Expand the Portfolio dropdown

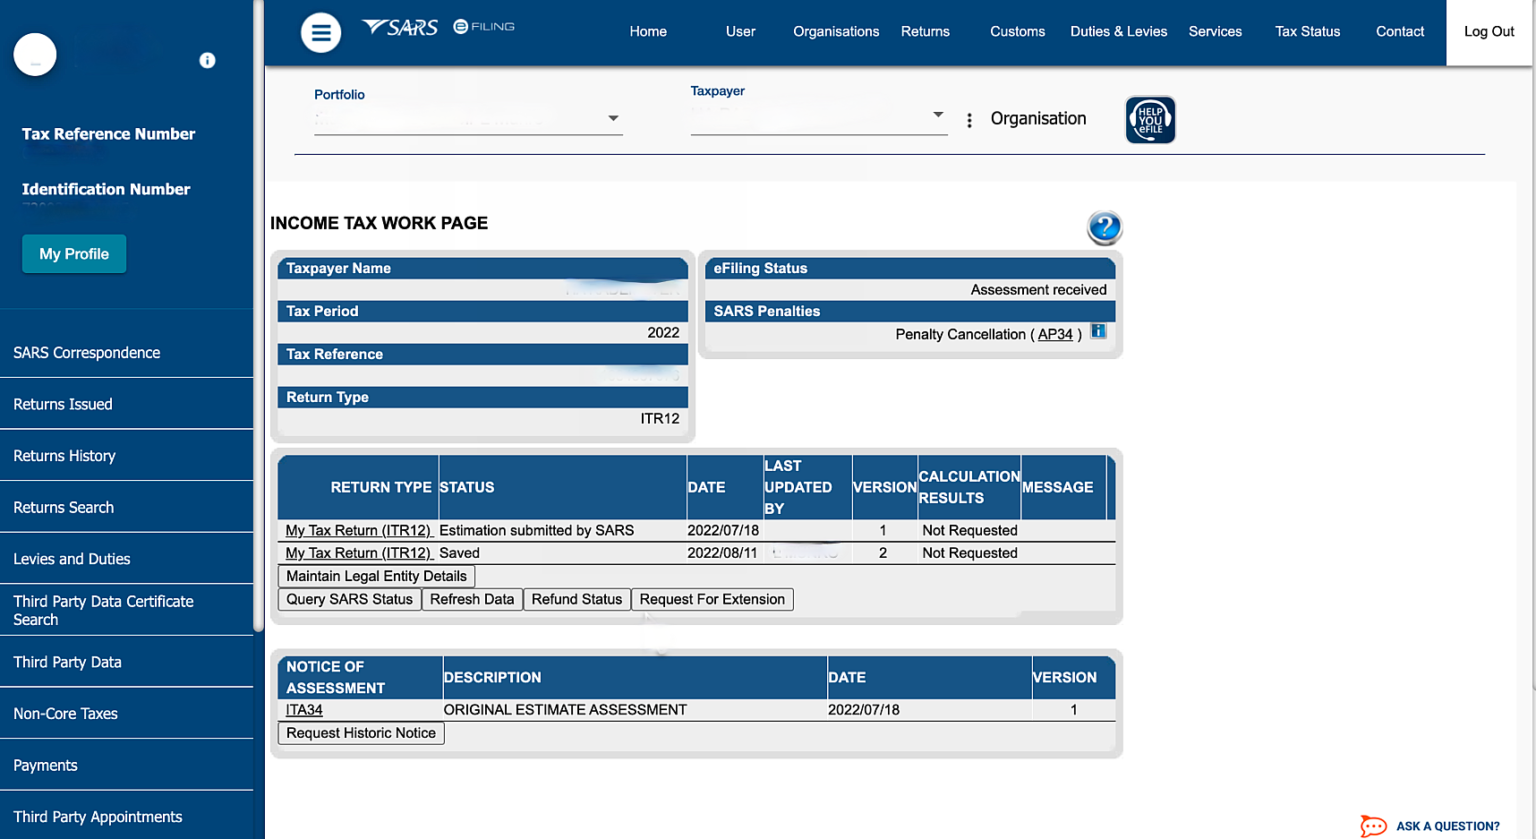(468, 119)
